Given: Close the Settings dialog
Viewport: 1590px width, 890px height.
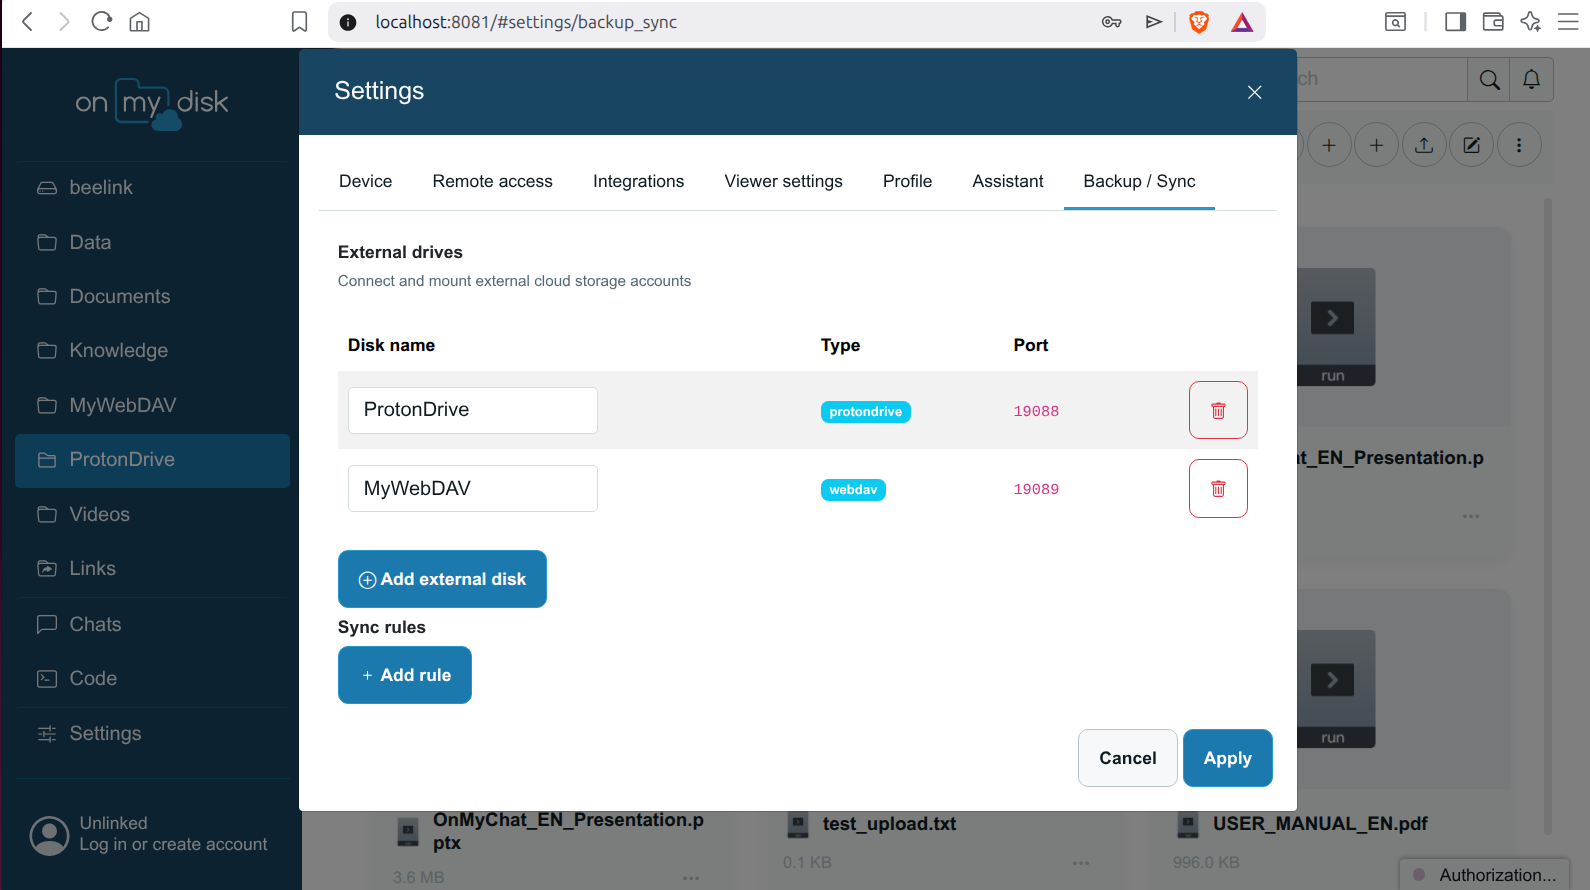Looking at the screenshot, I should tap(1254, 92).
